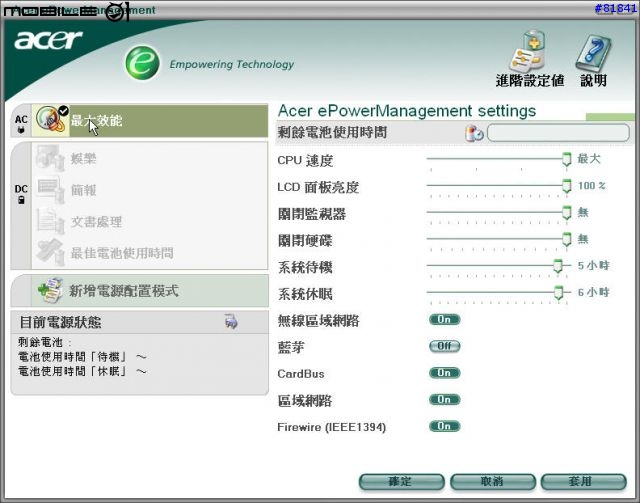Click the 娛樂 profile icon
This screenshot has height=503, width=640.
[x=50, y=158]
